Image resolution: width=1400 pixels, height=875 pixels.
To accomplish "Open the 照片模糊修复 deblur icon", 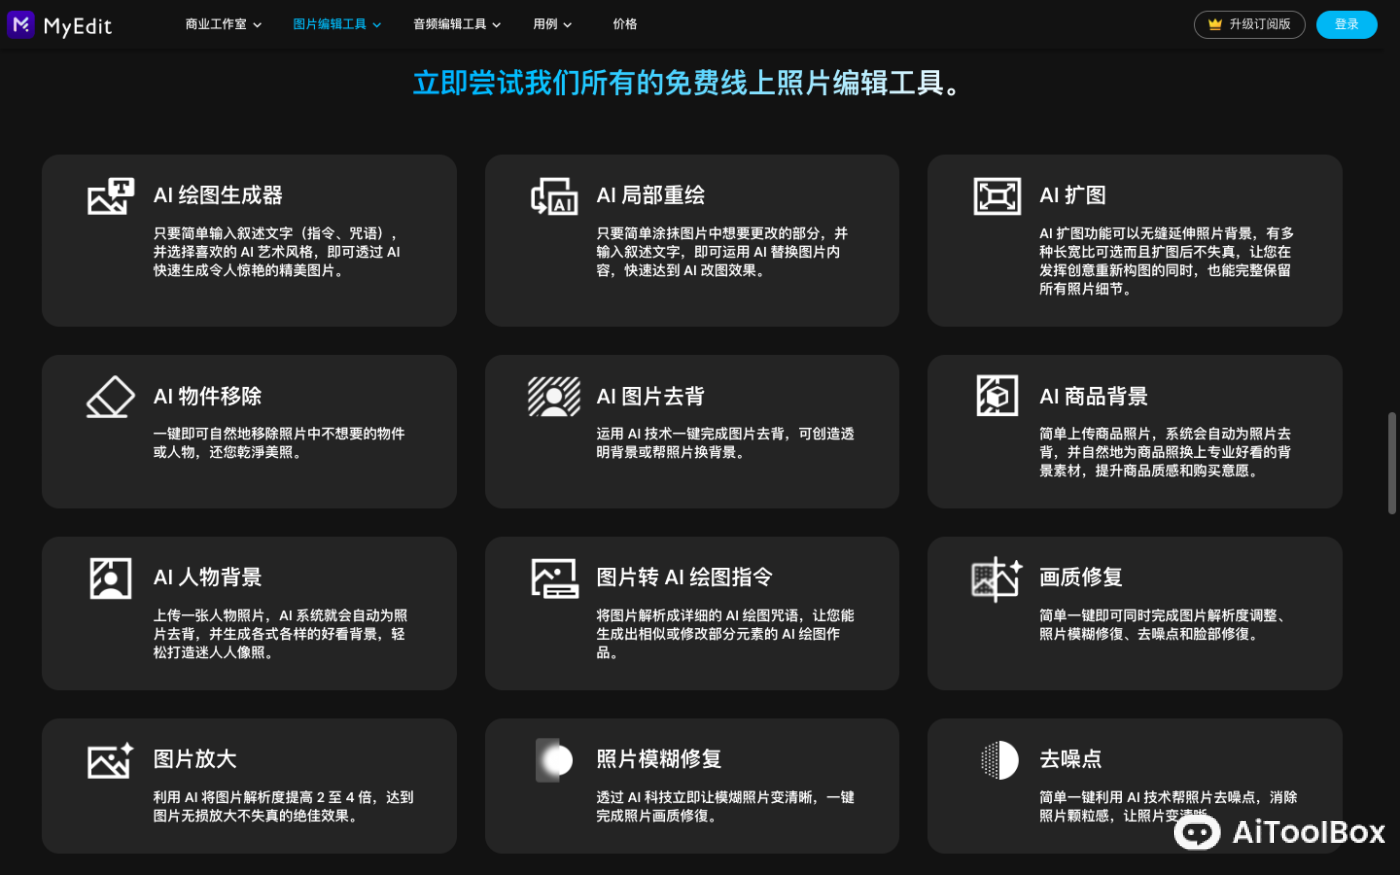I will (x=554, y=760).
